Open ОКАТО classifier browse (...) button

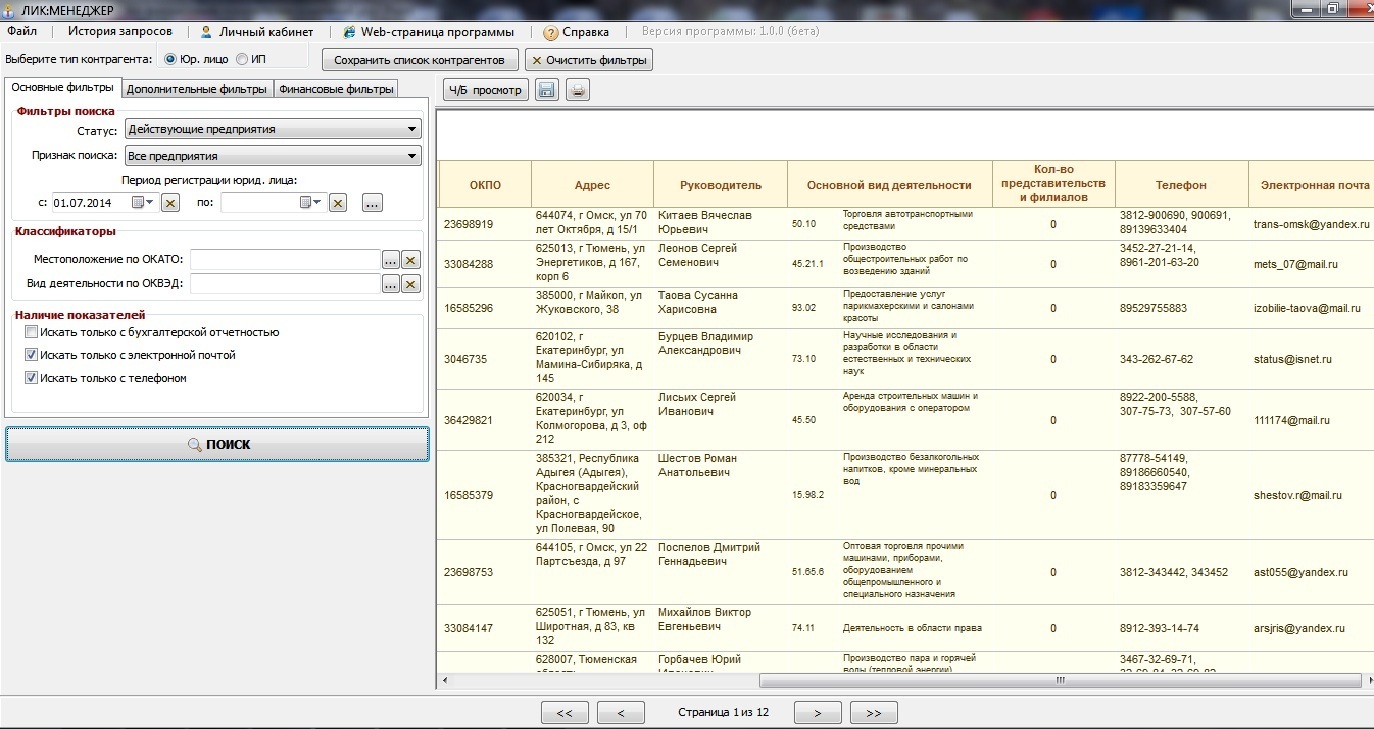point(390,260)
